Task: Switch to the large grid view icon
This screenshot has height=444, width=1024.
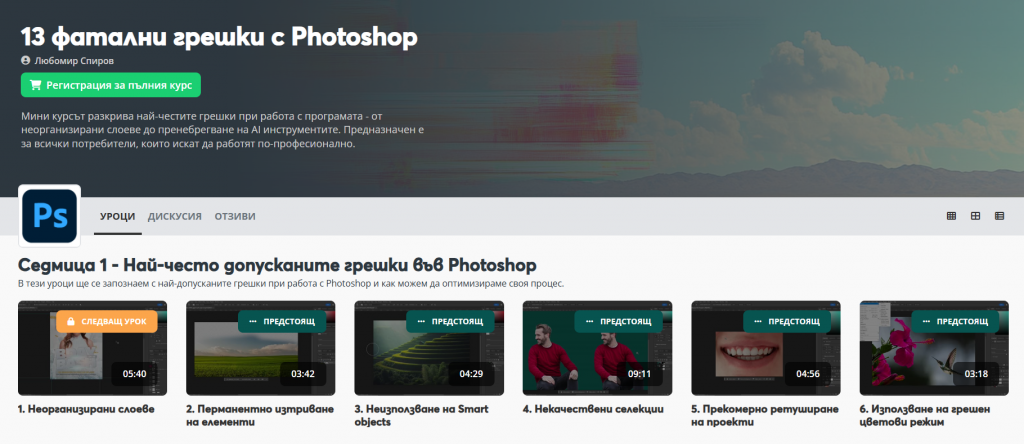Action: tap(952, 216)
